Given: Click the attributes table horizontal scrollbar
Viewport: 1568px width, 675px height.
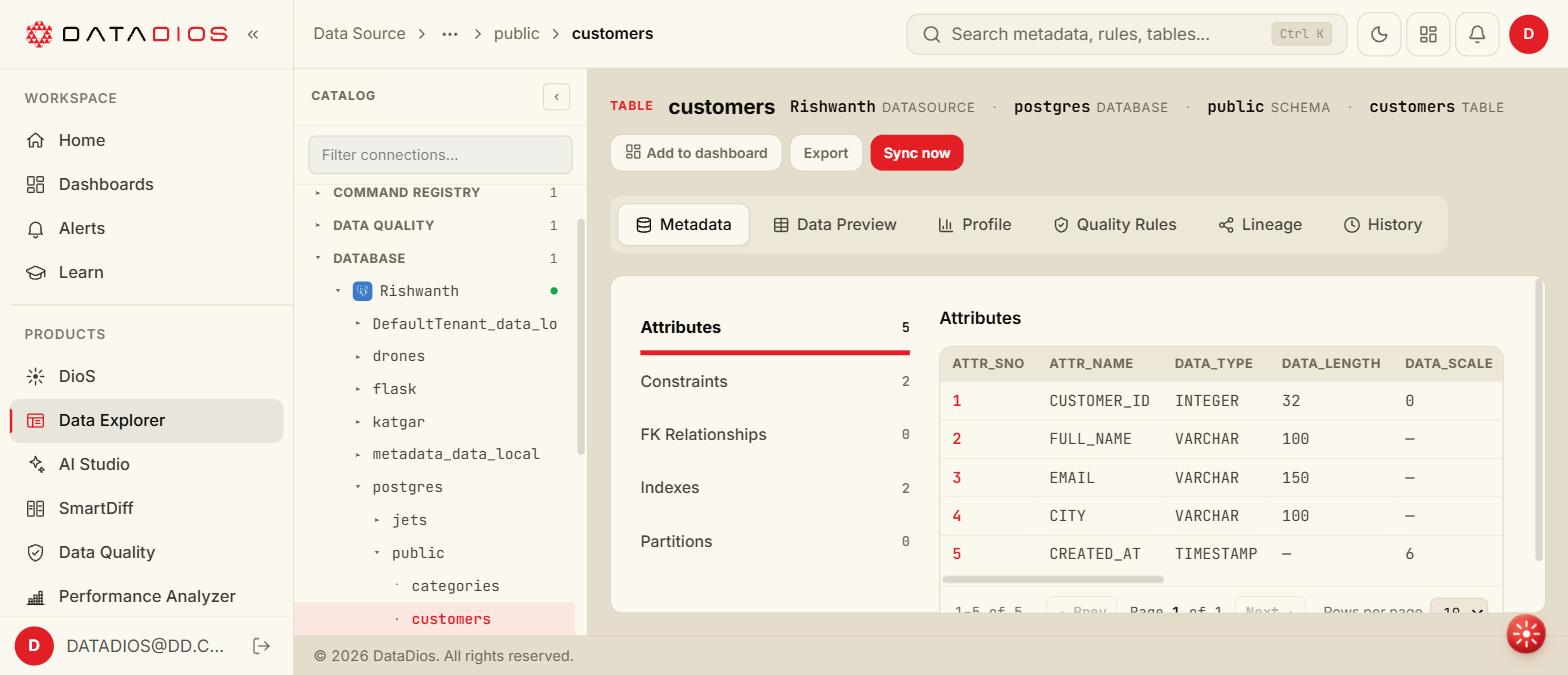Looking at the screenshot, I should 1053,579.
